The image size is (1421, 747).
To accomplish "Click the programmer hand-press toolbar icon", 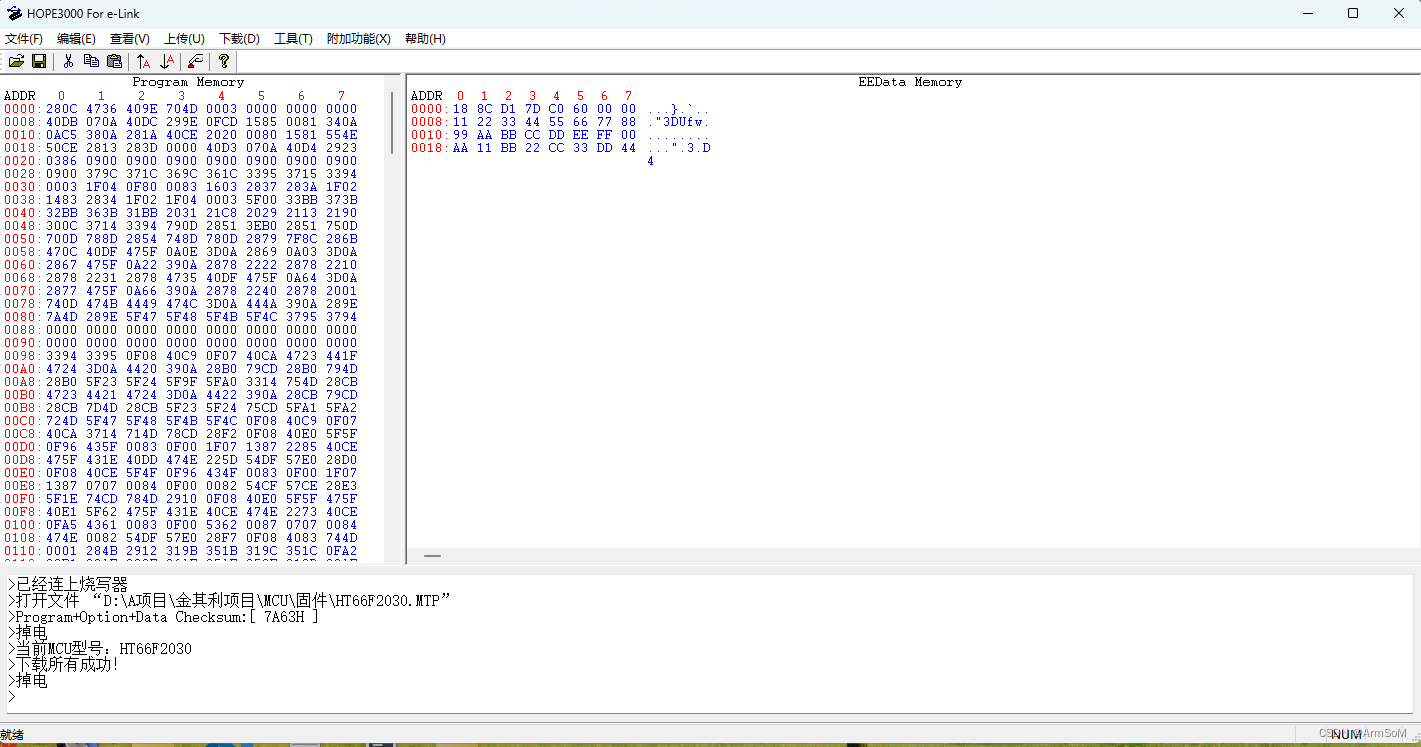I will (x=196, y=62).
